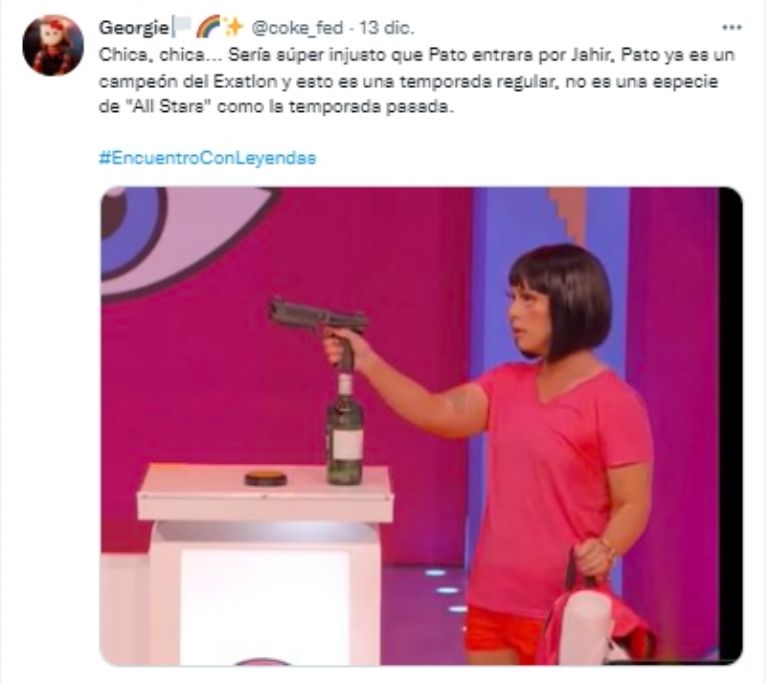This screenshot has height=683, width=768.
Task: Click the sparkles emoji in the name
Action: (233, 27)
